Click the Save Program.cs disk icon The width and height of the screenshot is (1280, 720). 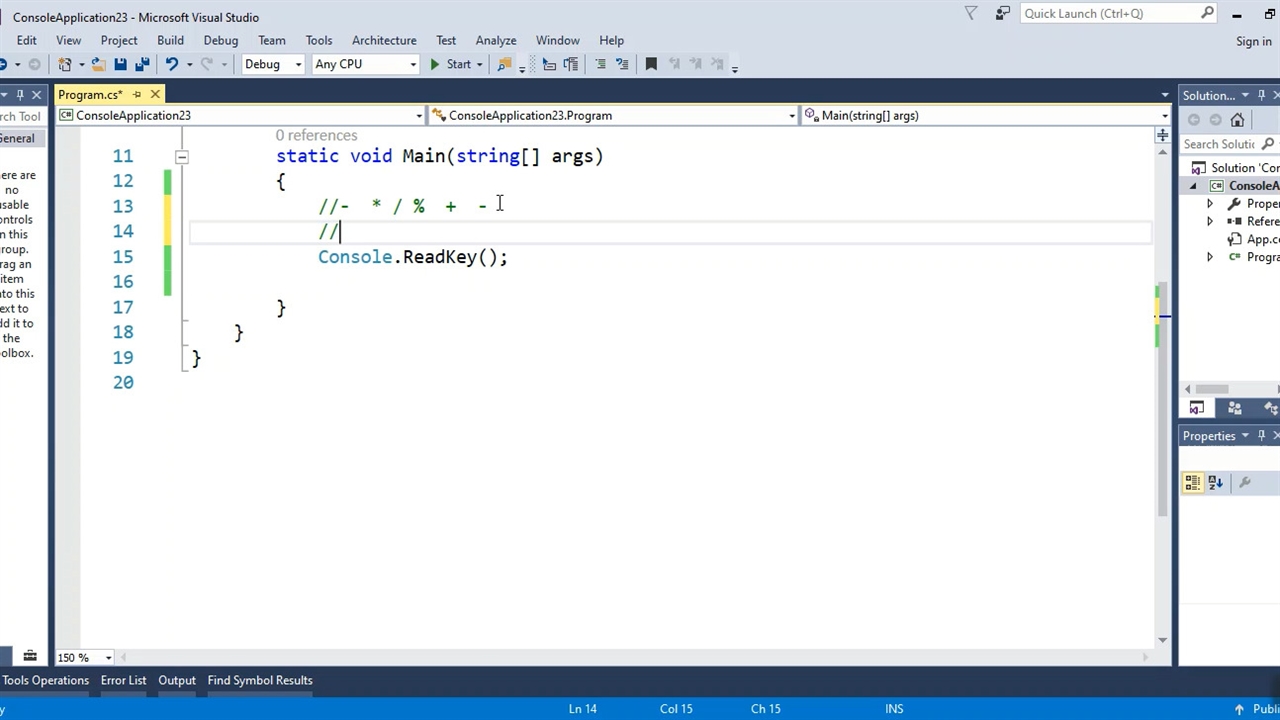(120, 64)
